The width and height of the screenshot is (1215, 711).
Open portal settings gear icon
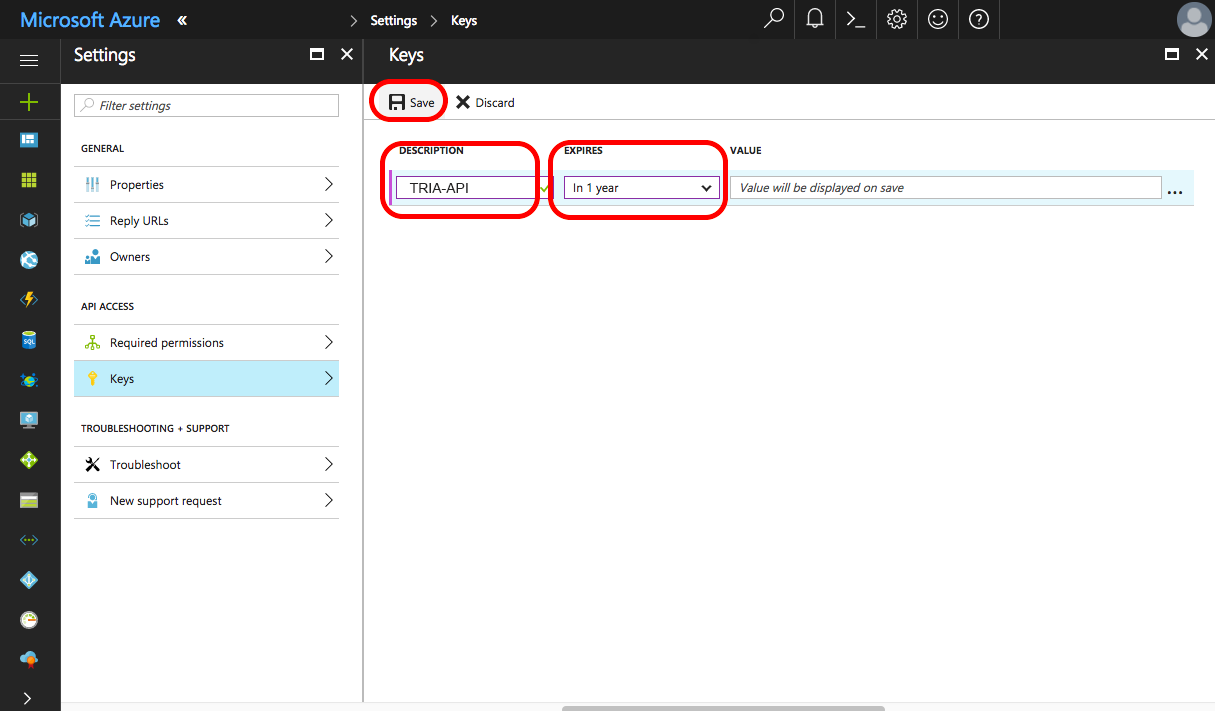click(x=897, y=19)
